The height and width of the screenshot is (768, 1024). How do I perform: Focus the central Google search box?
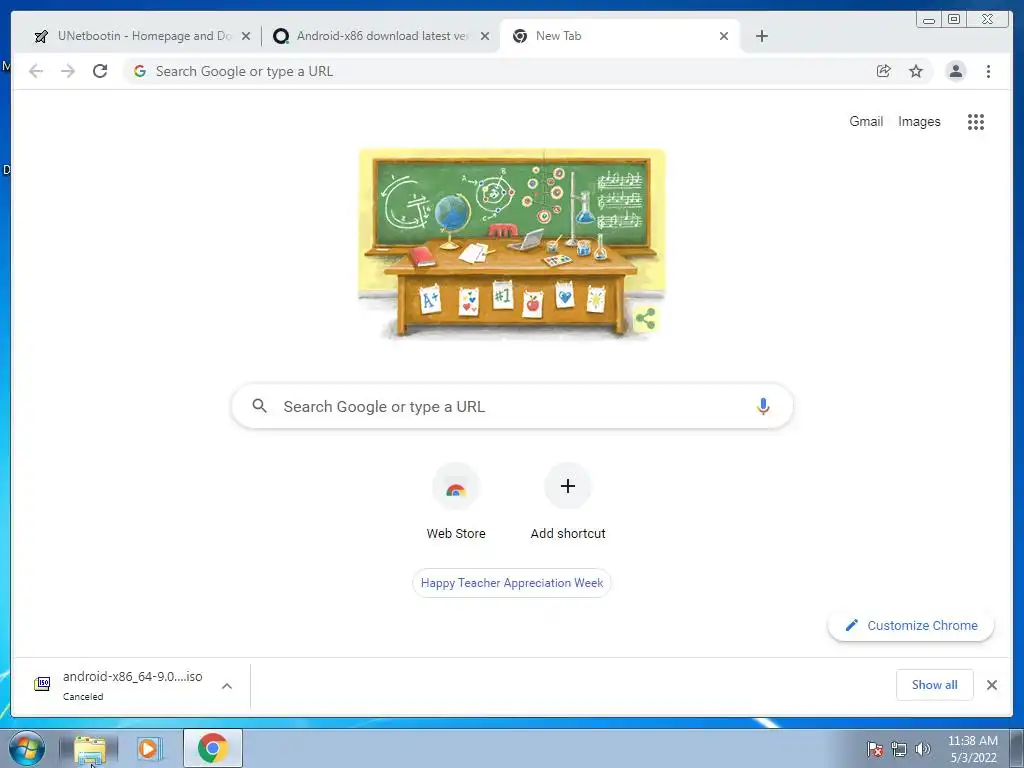512,406
